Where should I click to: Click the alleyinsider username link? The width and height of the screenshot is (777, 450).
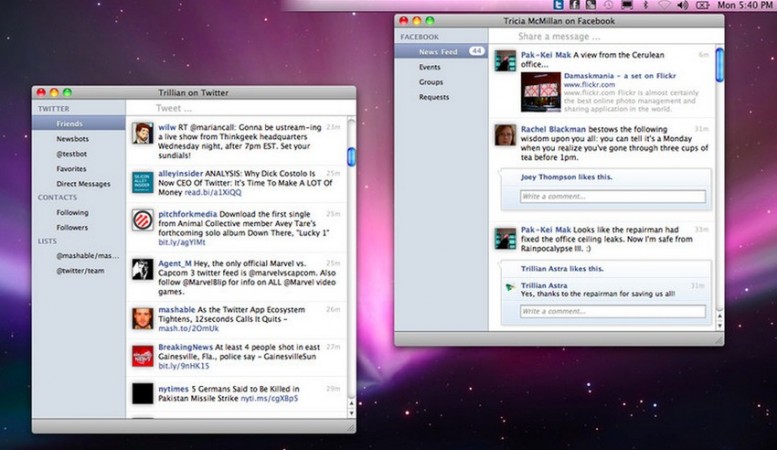(x=180, y=173)
